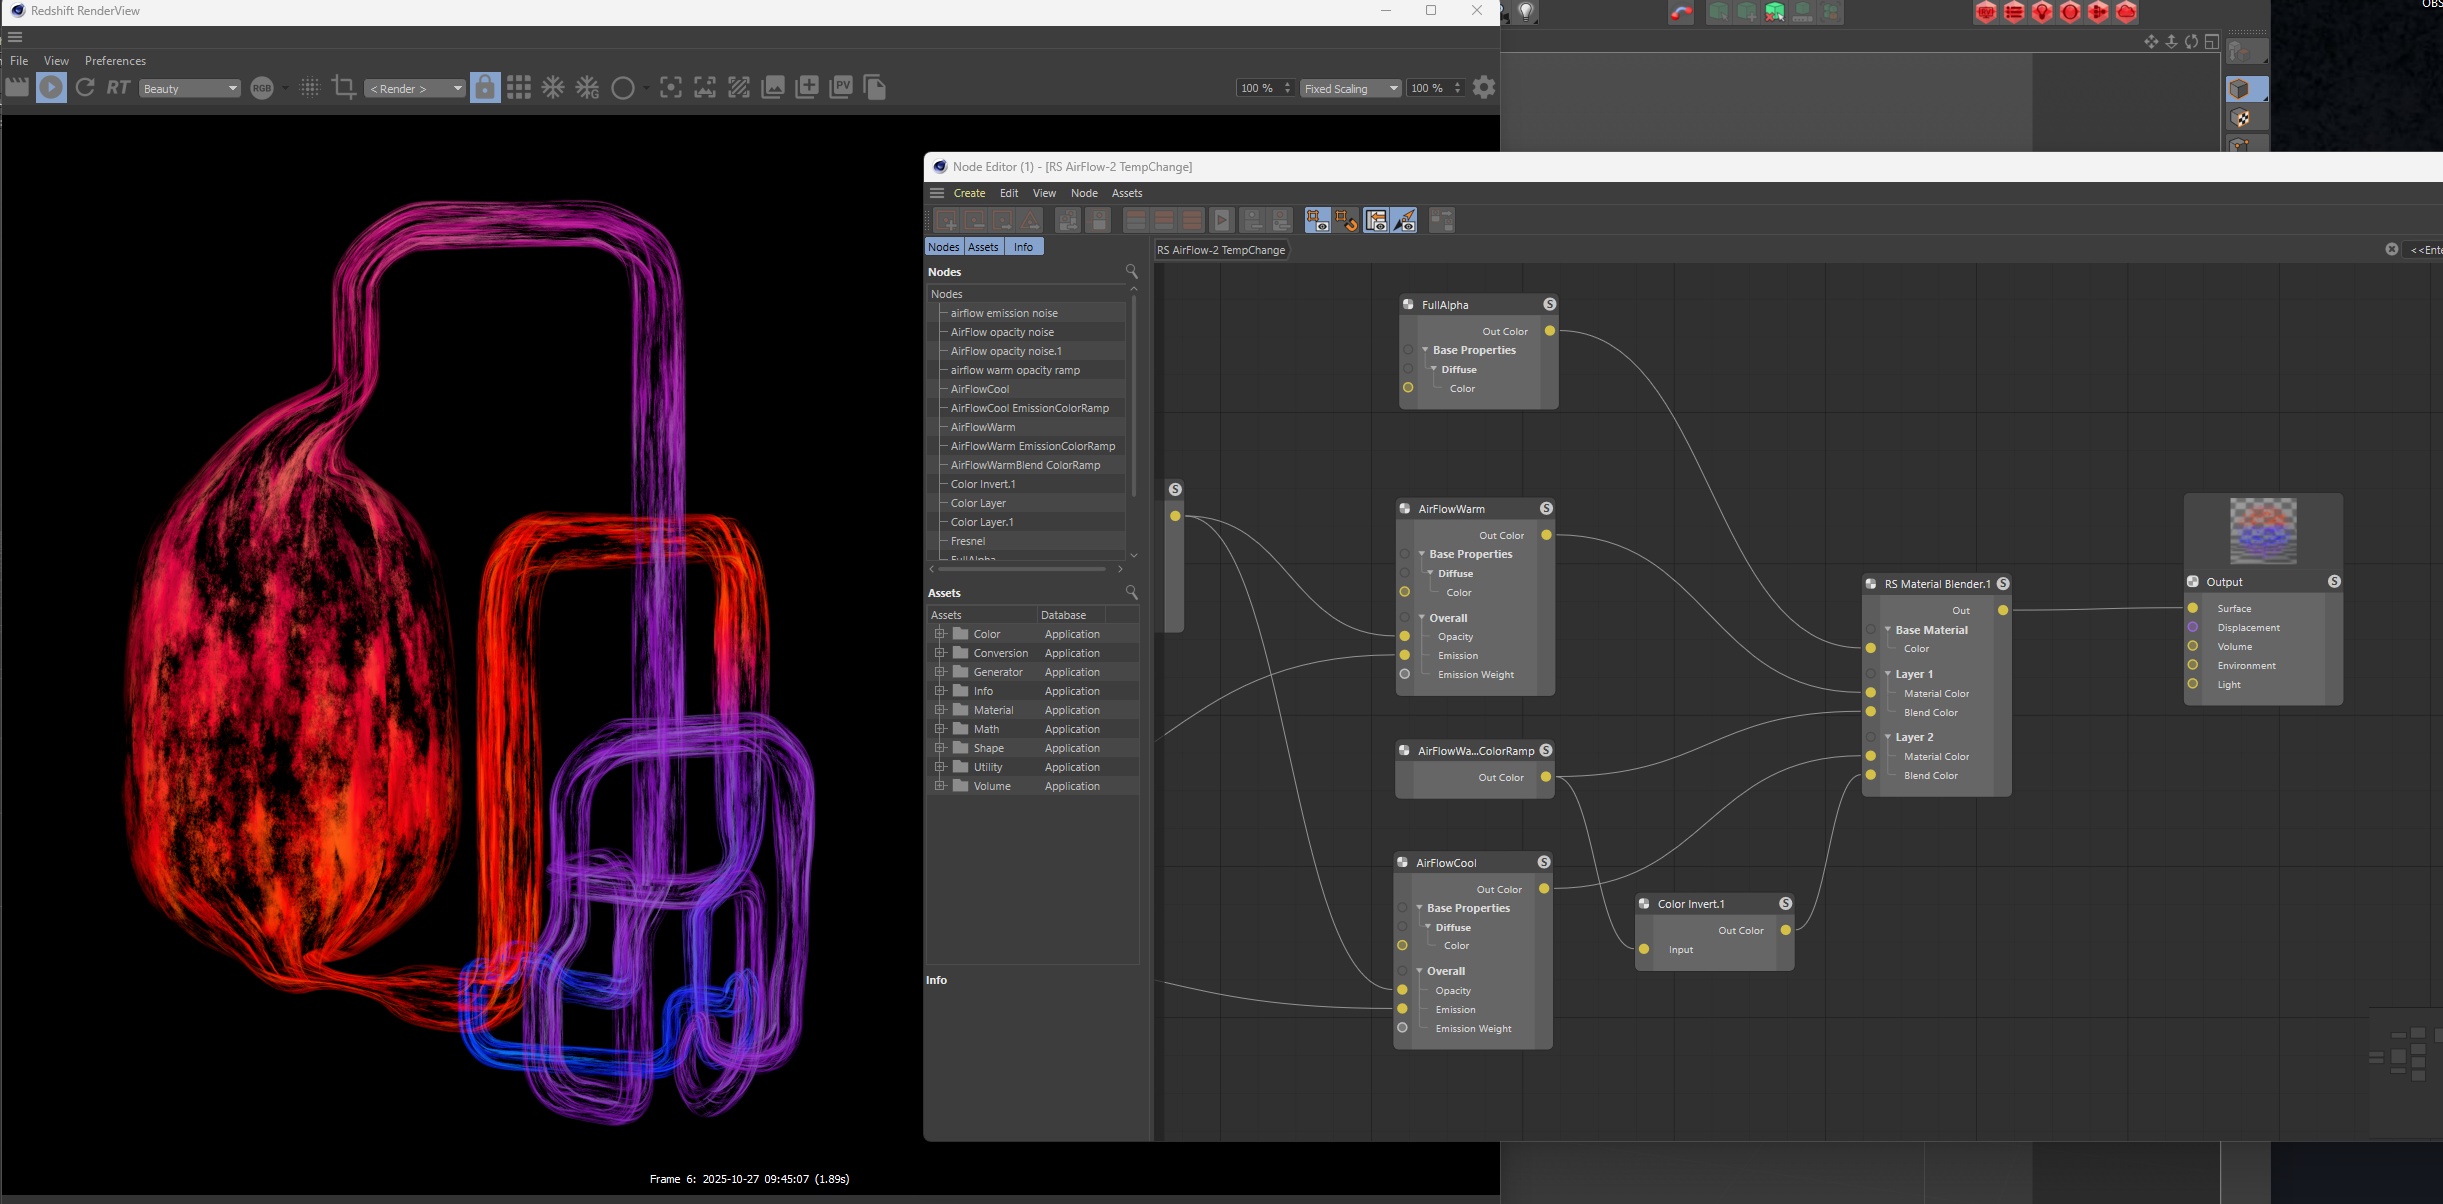This screenshot has height=1204, width=2443.
Task: Expand the Generator assets folder
Action: pos(940,672)
